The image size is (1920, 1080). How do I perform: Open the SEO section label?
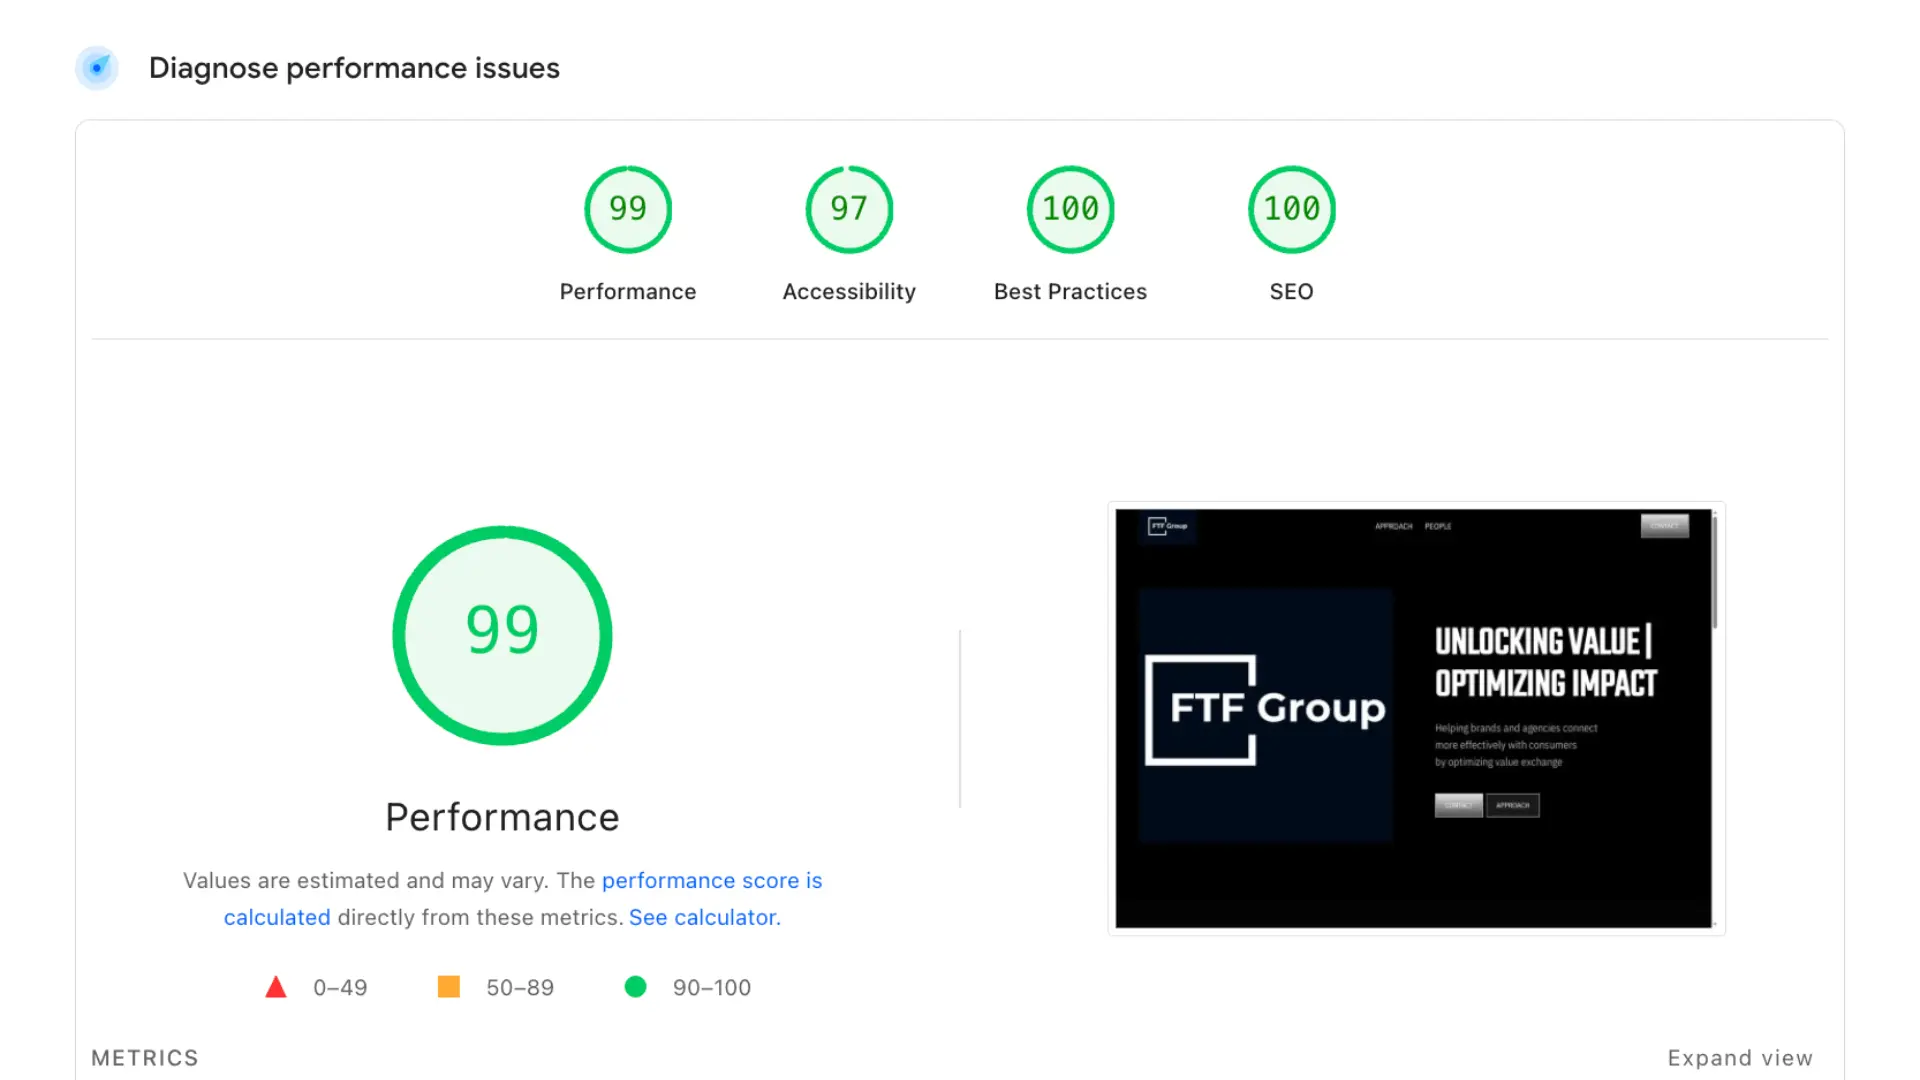point(1291,291)
